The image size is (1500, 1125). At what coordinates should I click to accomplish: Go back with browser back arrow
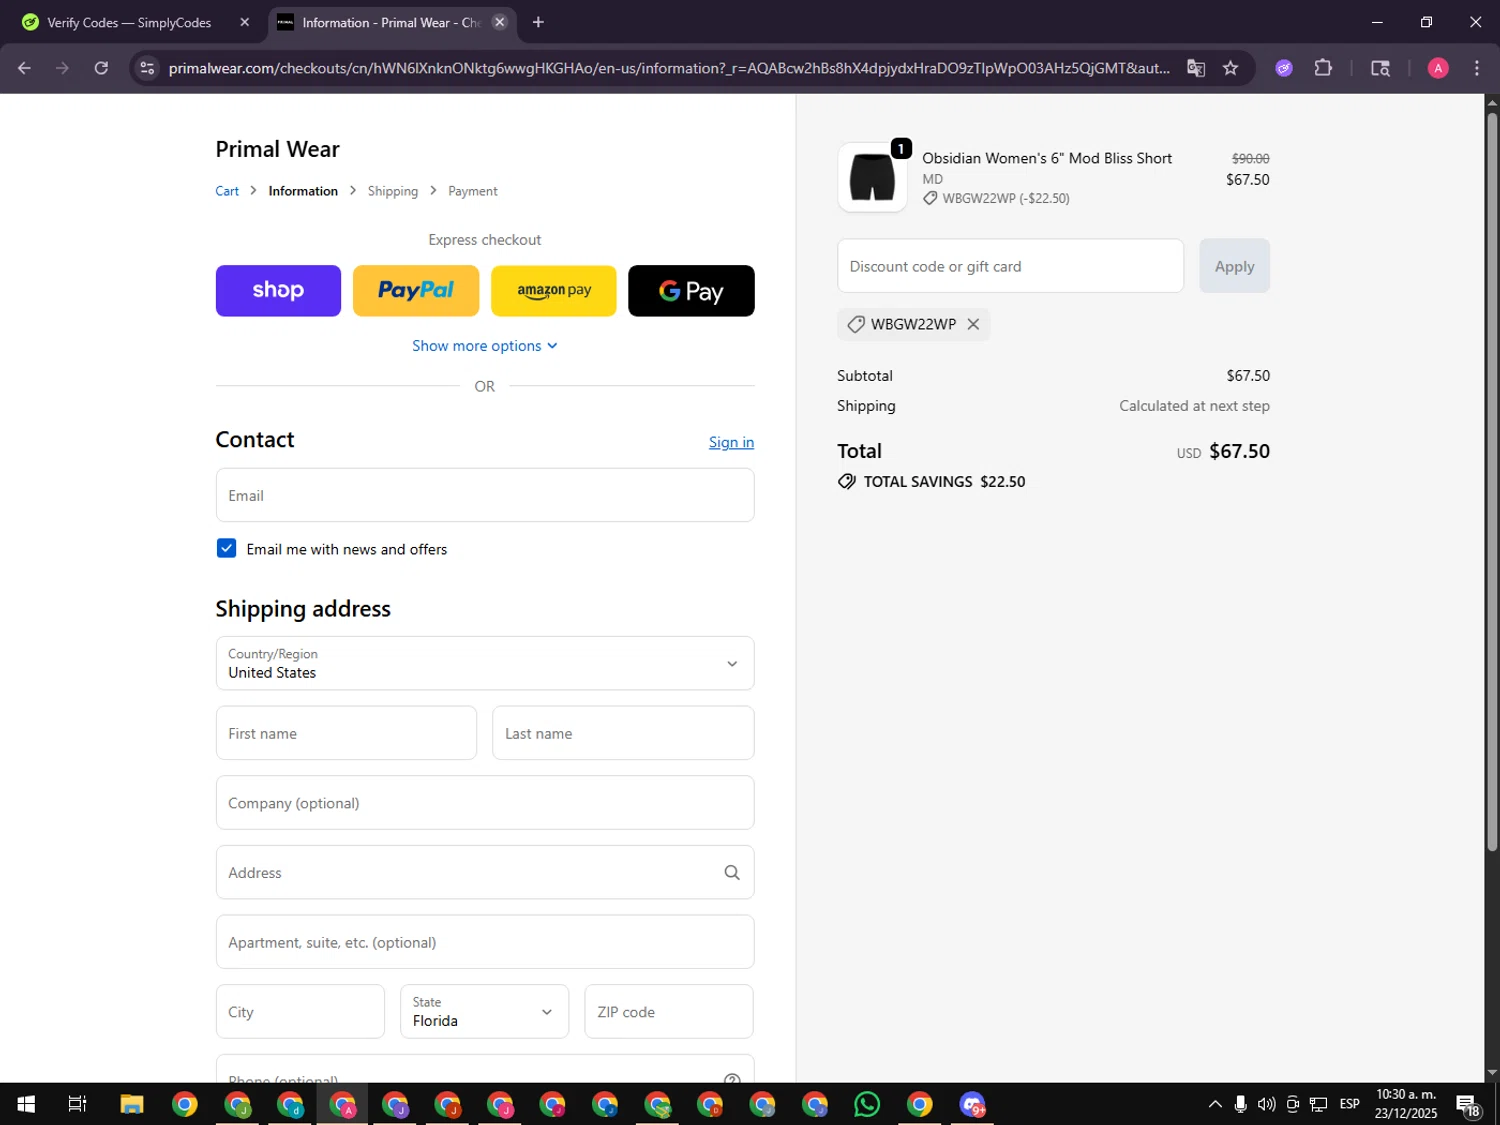coord(24,68)
